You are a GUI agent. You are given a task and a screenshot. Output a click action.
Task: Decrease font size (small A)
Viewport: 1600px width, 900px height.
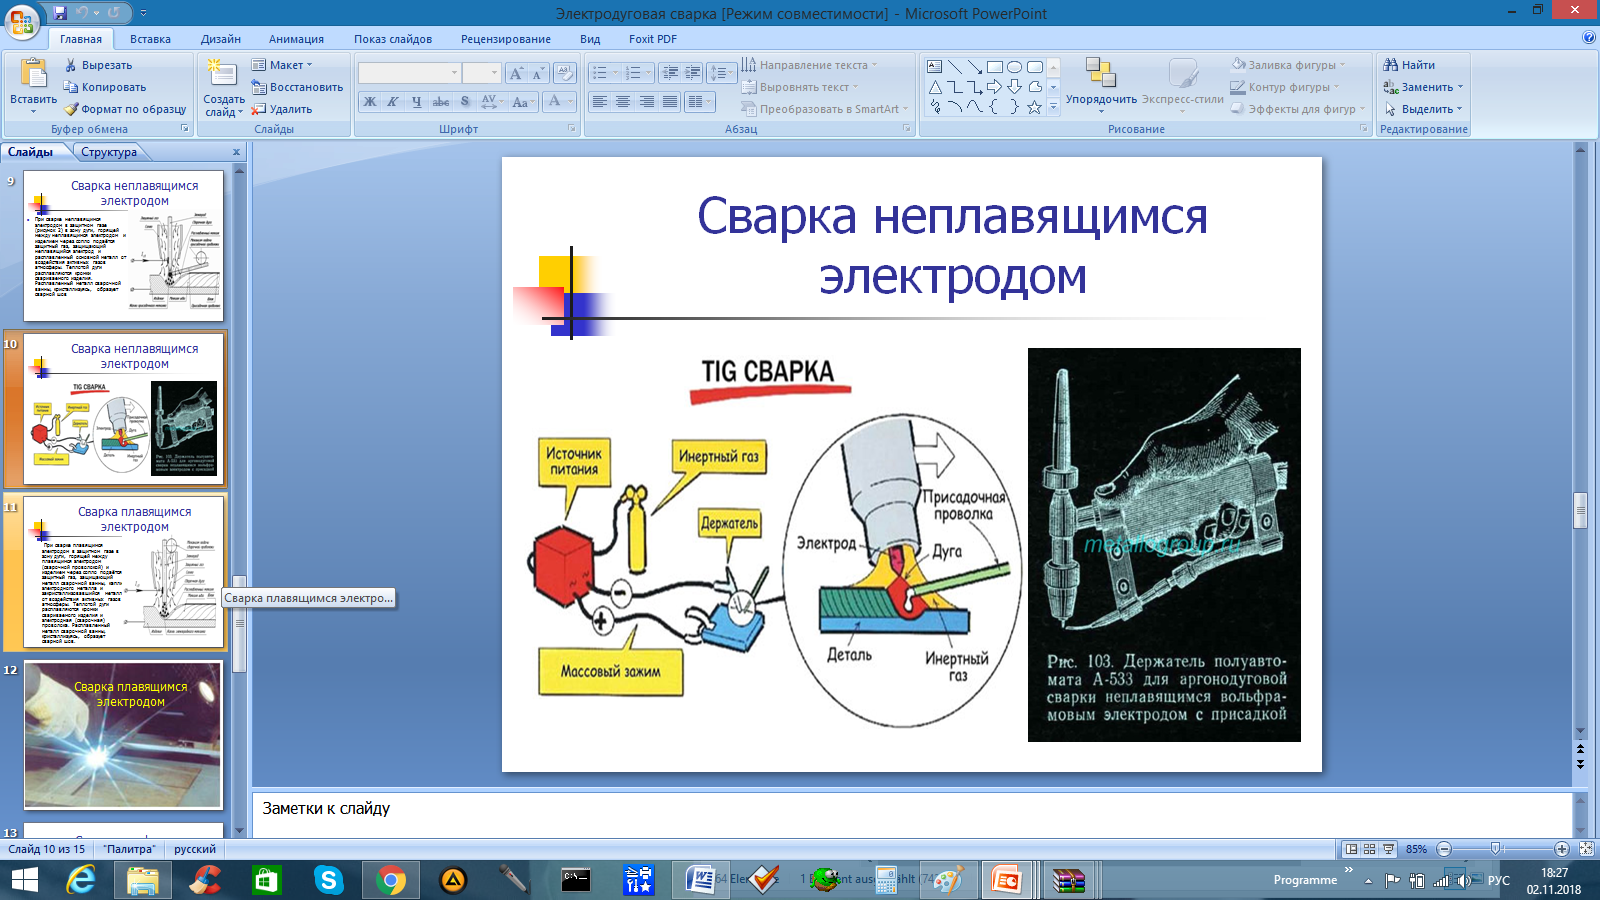coord(537,73)
